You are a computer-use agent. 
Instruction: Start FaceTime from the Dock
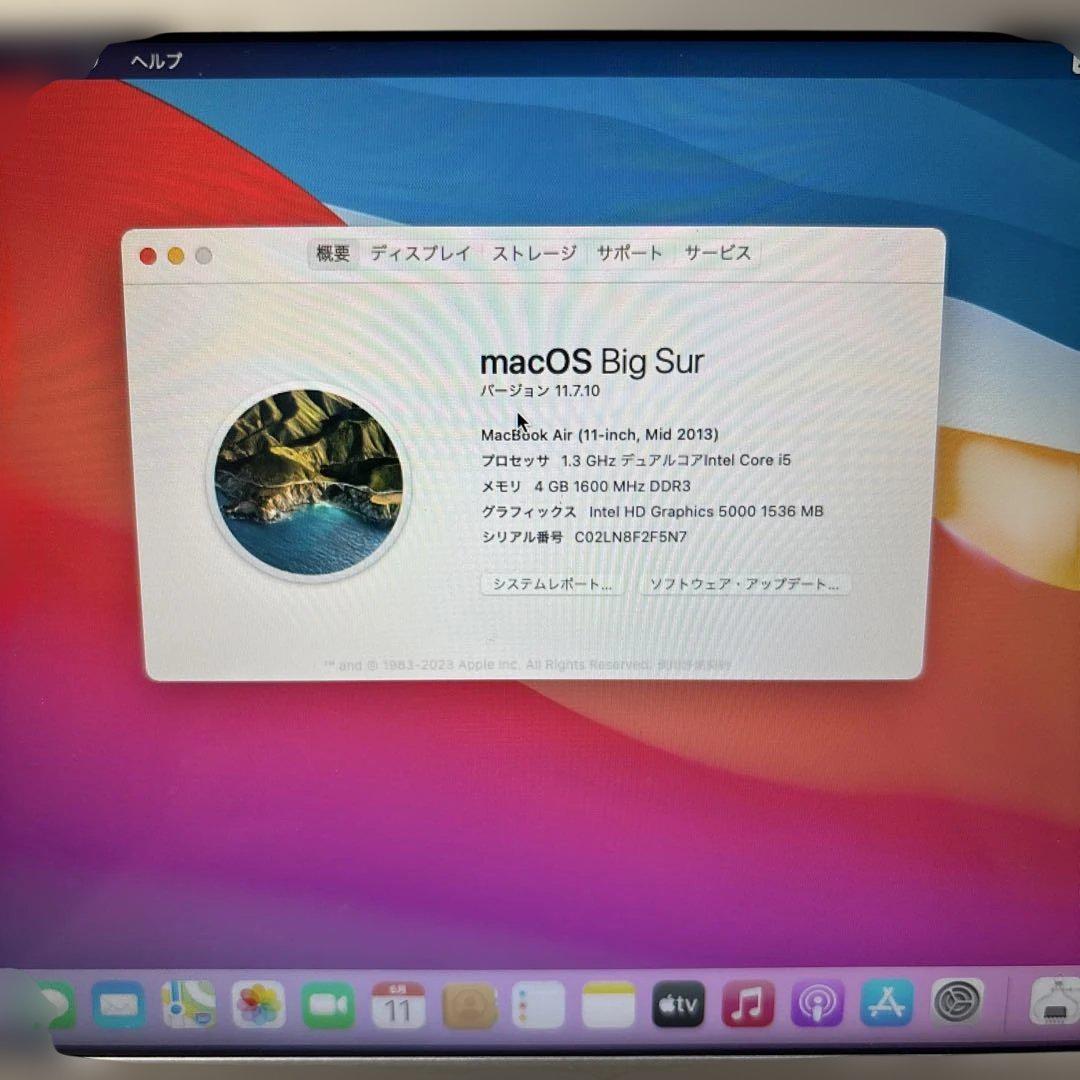pos(328,1005)
